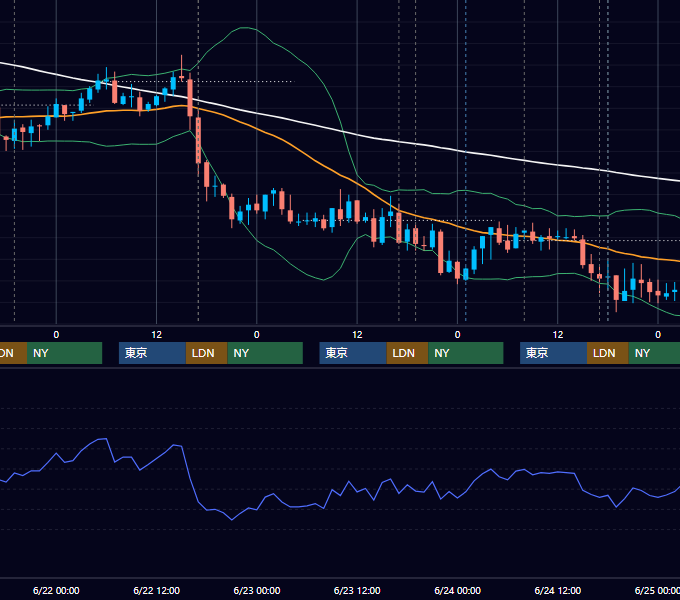Select the LDN session block after 6/23 12:00

tap(408, 353)
